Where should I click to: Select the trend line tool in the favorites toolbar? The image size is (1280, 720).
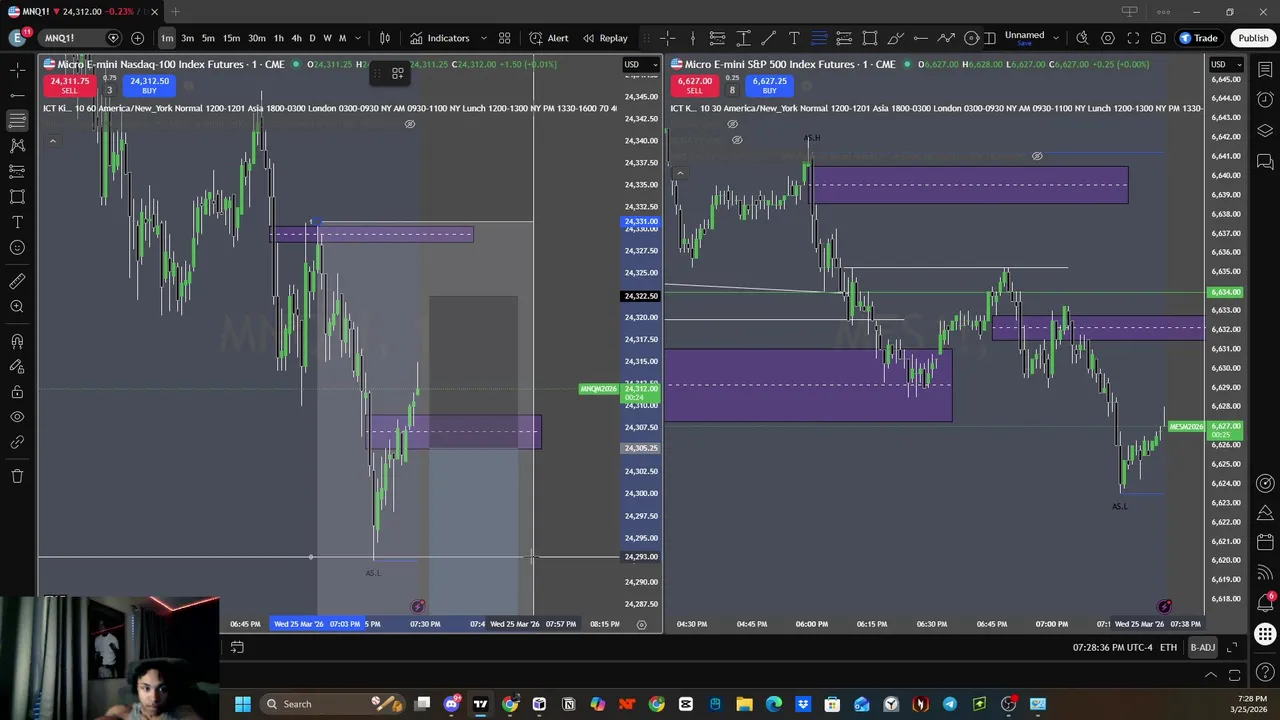tap(768, 38)
